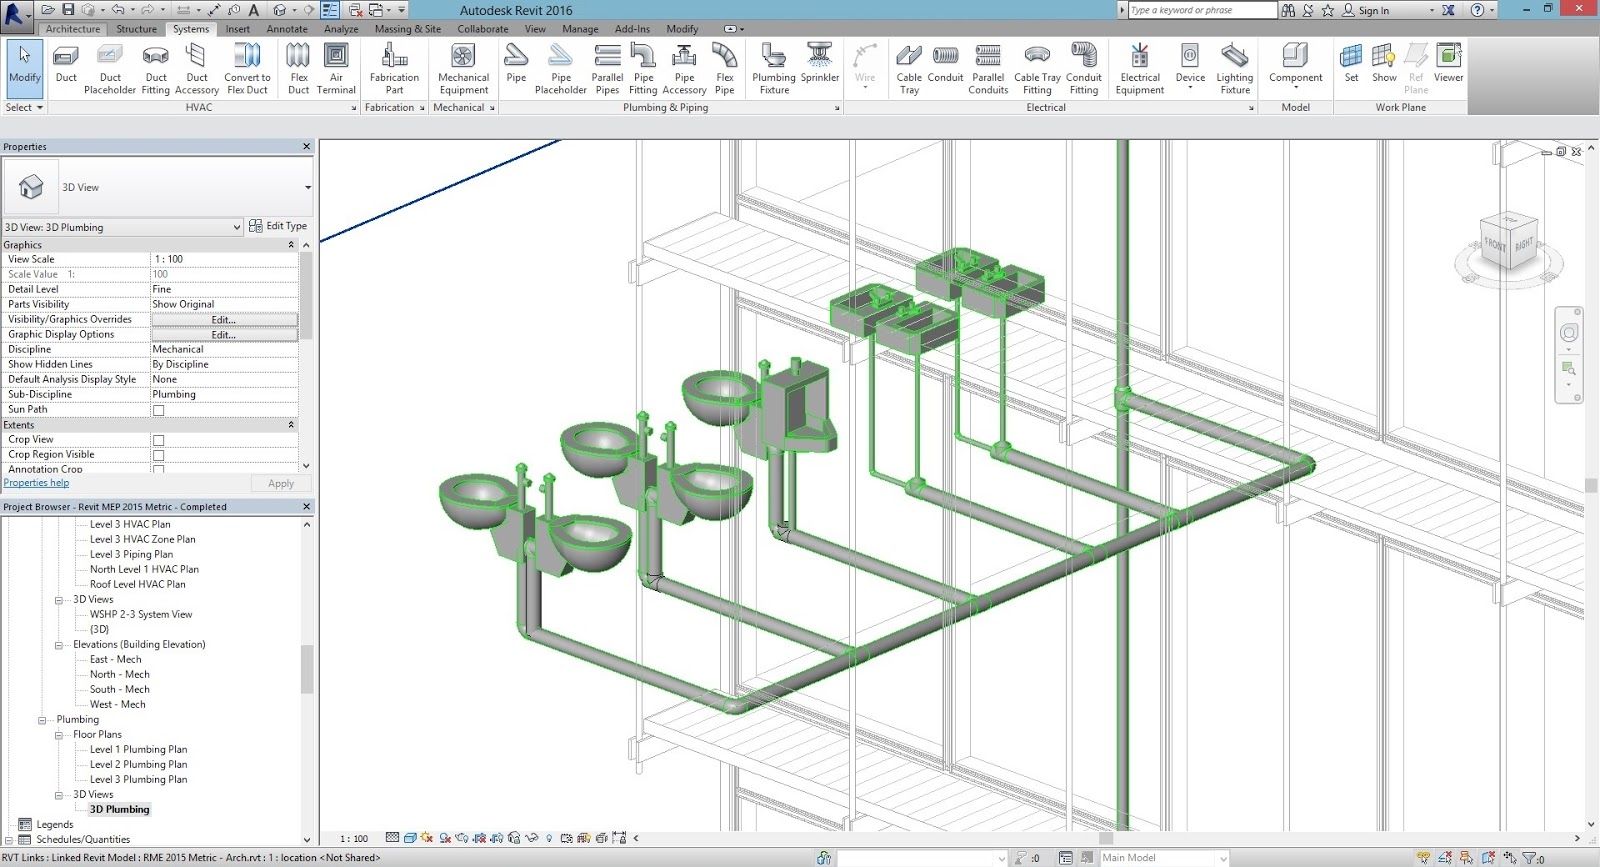Toggle Crop Region Visible checkbox
1600x867 pixels.
coord(158,455)
